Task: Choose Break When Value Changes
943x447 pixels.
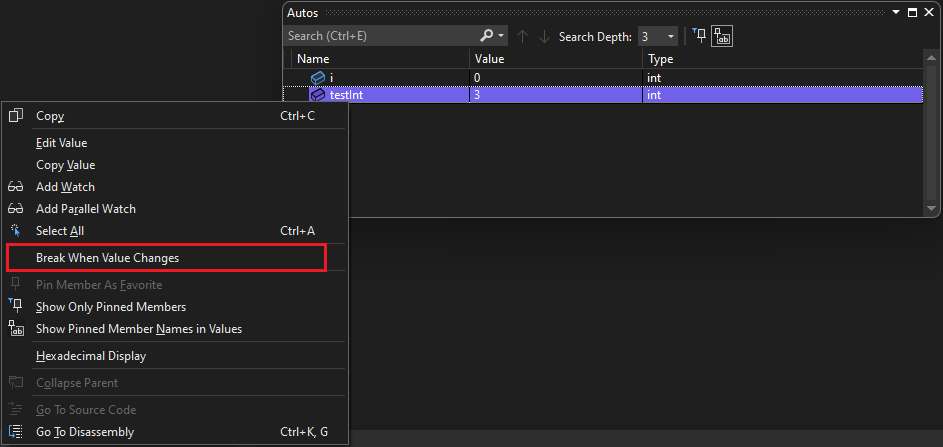Action: tap(108, 258)
